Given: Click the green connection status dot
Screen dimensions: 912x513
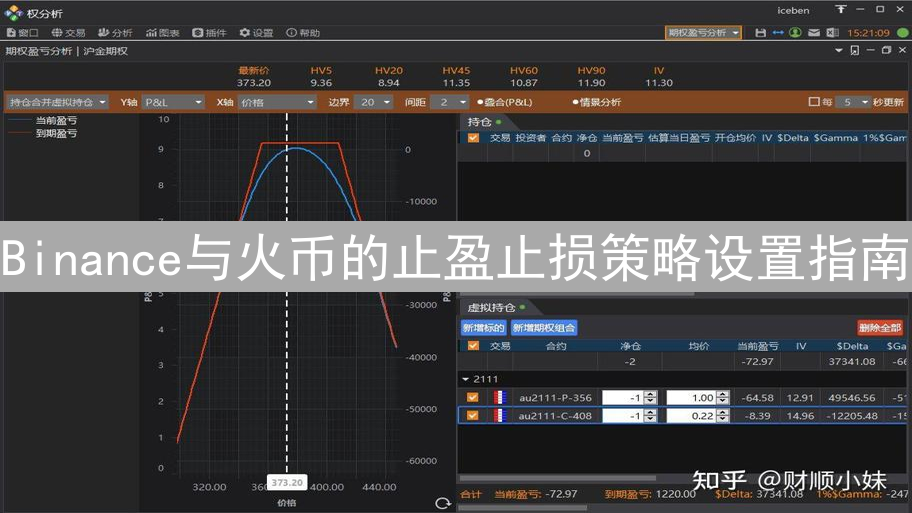Looking at the screenshot, I should [903, 33].
